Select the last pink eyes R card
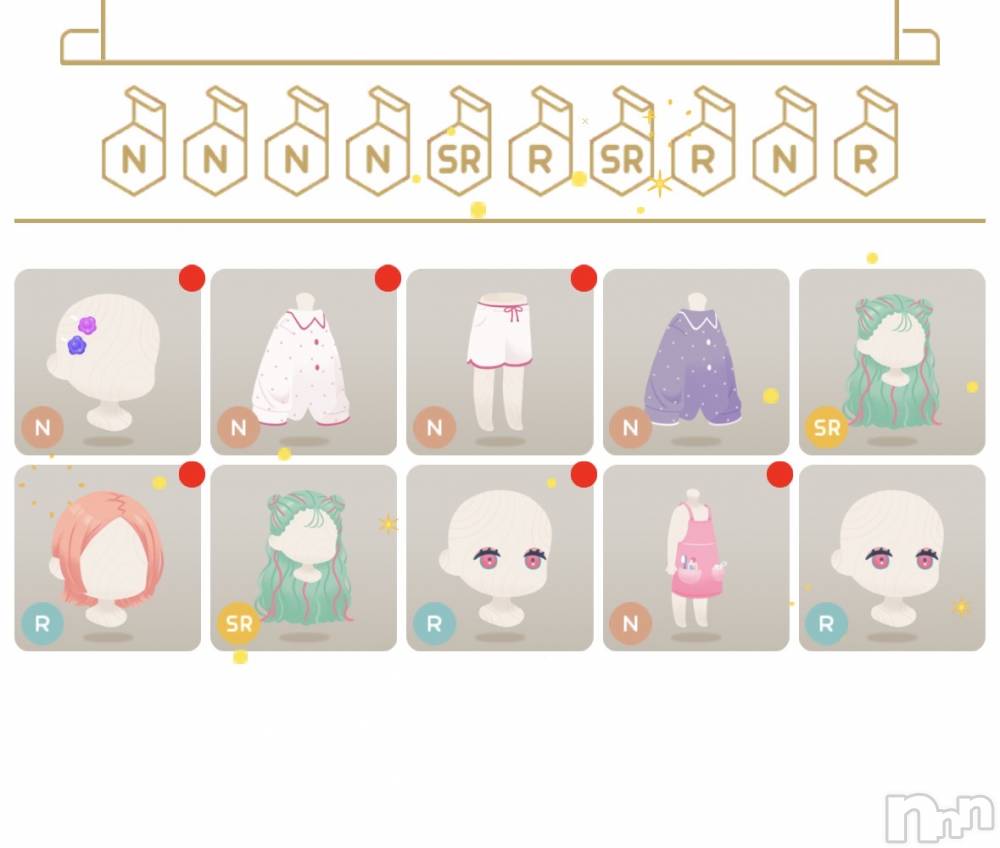Viewport: 1000px width, 848px height. pyautogui.click(x=892, y=558)
